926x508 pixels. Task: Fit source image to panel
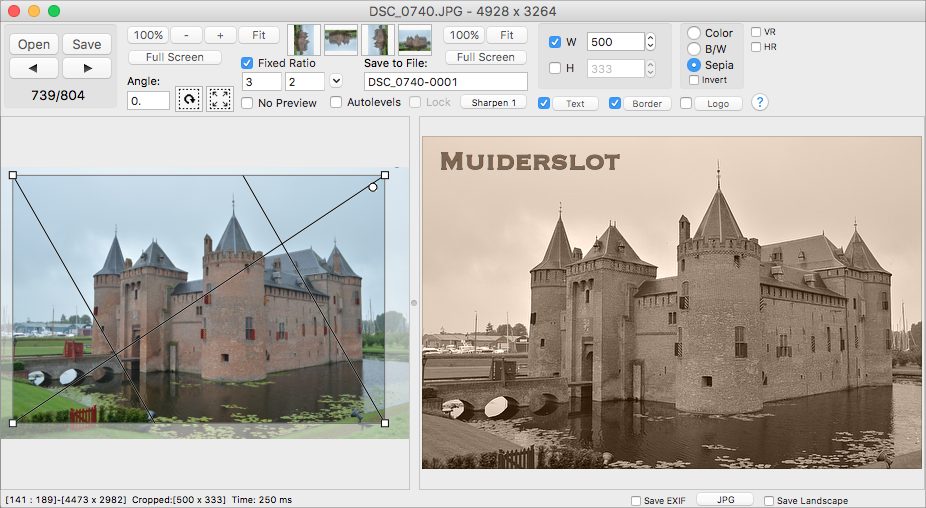[259, 35]
